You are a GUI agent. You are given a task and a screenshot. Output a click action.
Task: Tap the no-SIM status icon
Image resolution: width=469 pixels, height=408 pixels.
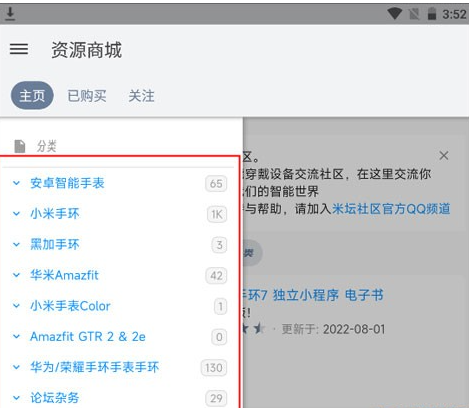pos(414,14)
